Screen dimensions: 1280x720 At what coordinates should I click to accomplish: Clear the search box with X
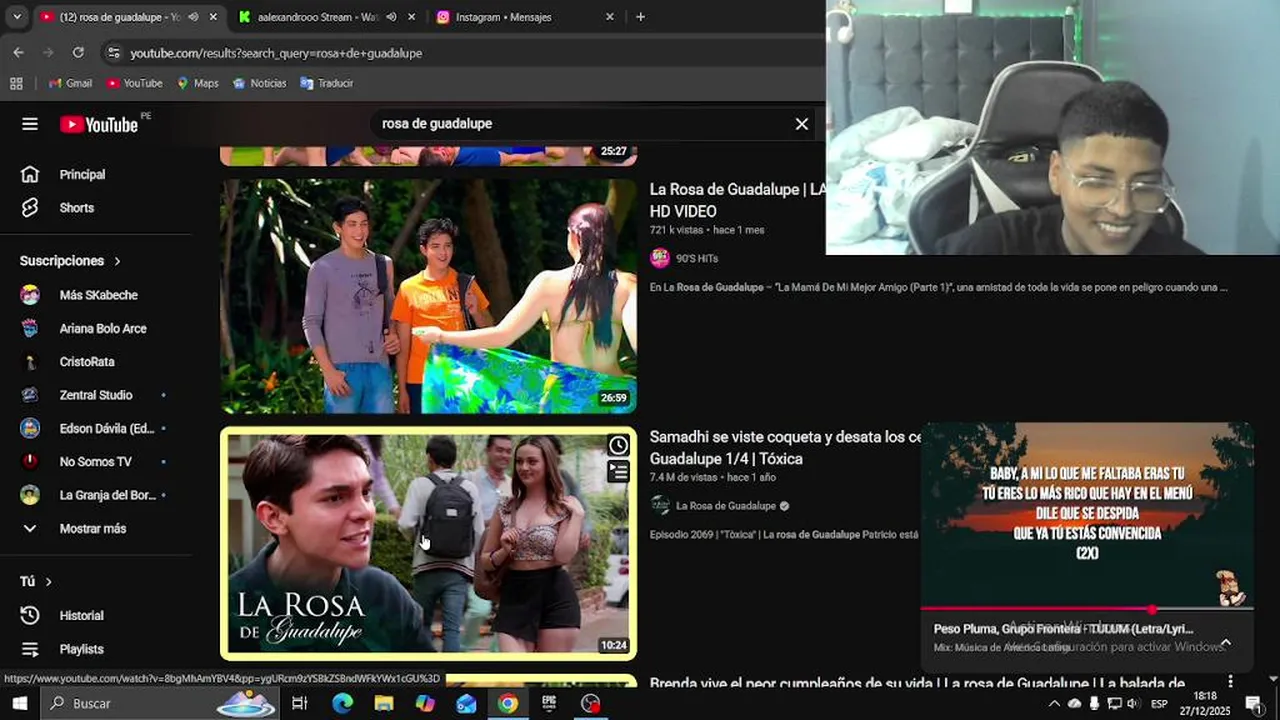pos(801,124)
